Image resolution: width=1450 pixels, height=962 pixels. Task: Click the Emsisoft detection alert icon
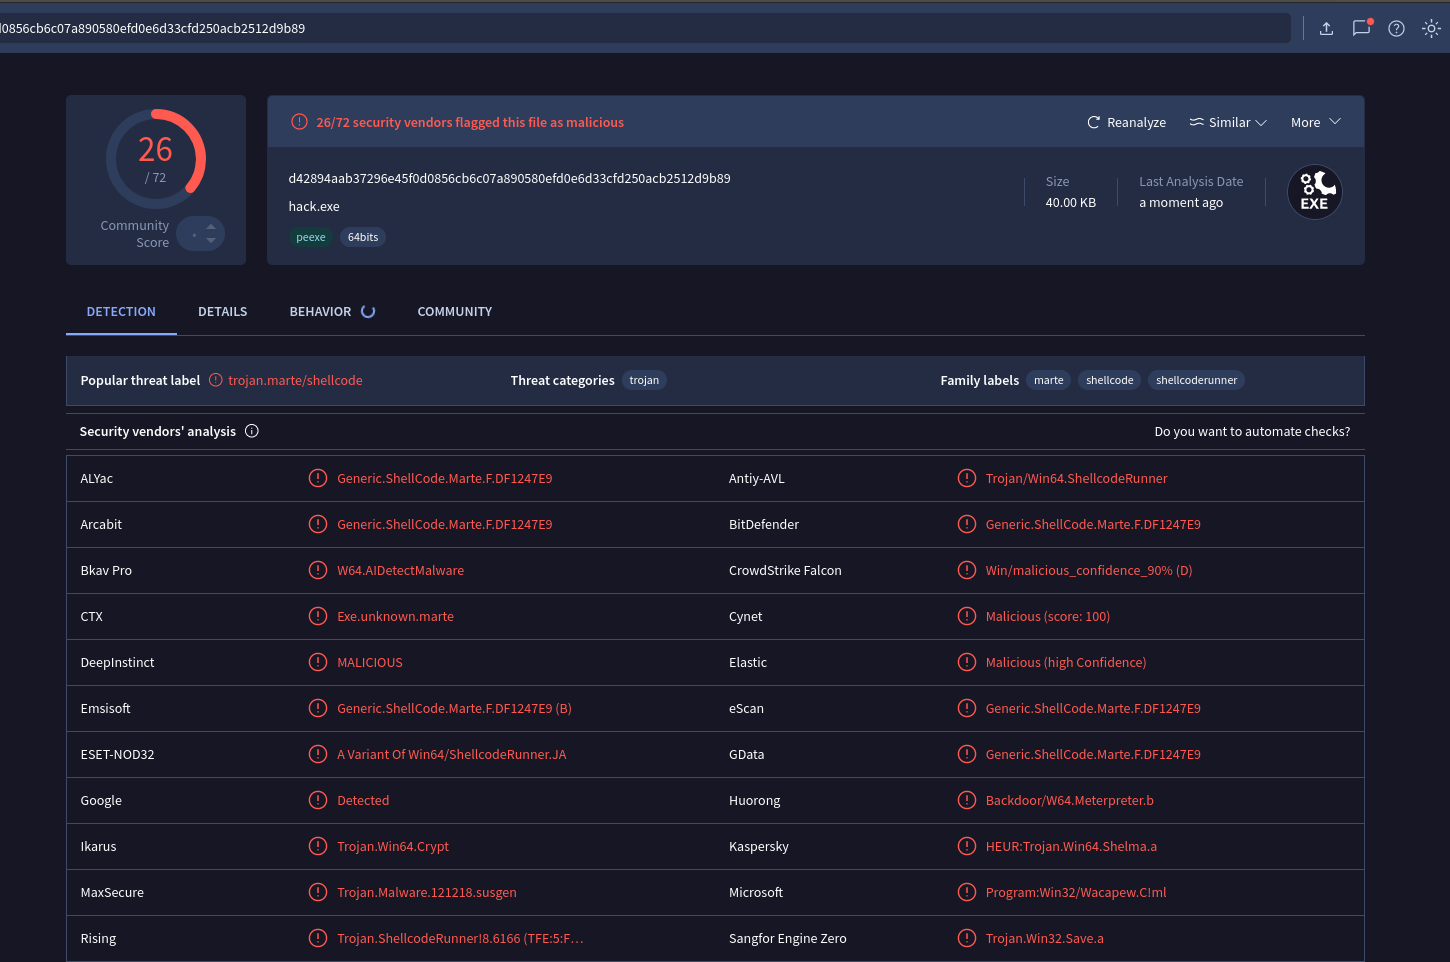click(318, 708)
